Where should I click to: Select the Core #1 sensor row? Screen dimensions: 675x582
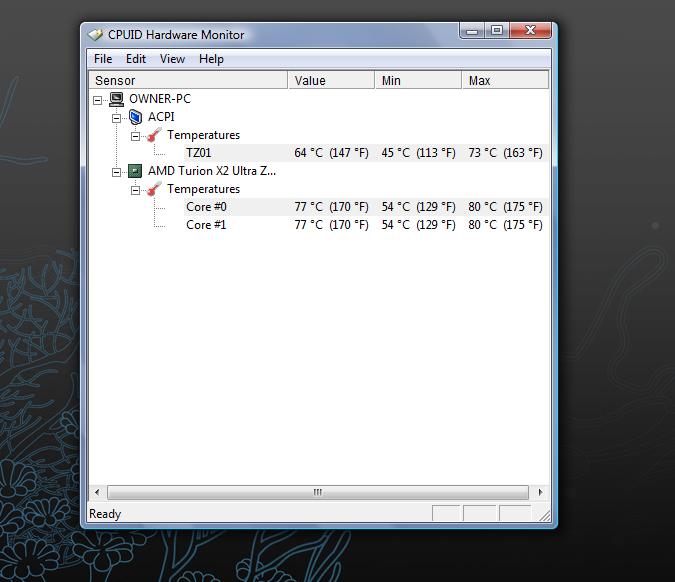367,225
